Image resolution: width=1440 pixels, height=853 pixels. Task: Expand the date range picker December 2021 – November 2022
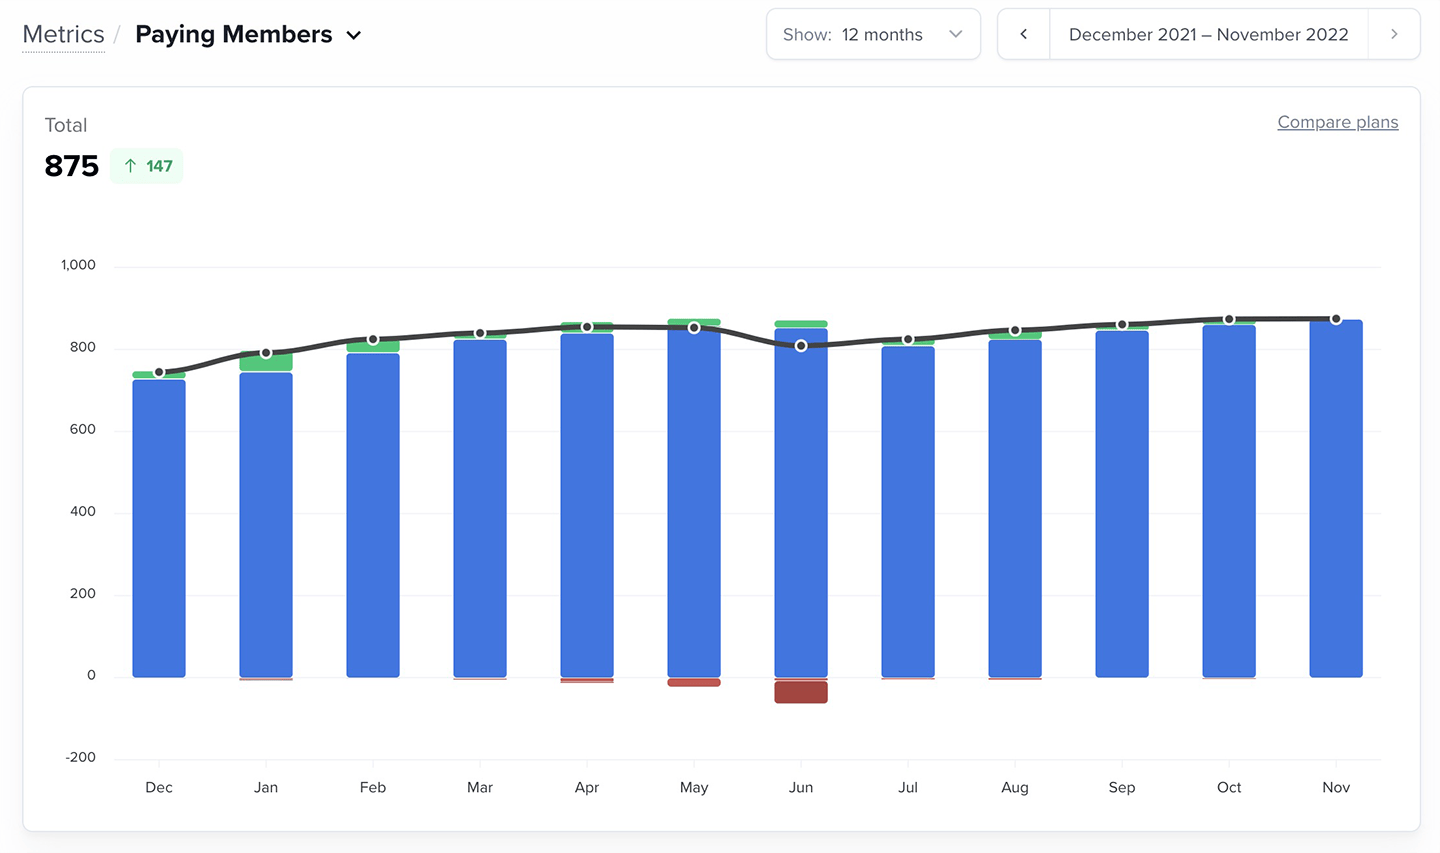[1208, 33]
